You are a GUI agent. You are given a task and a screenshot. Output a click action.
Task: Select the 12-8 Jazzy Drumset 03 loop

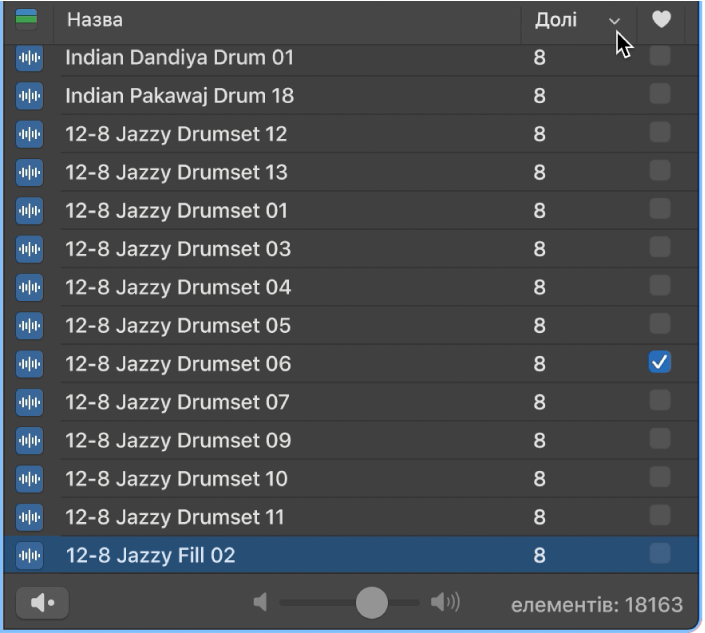[178, 249]
